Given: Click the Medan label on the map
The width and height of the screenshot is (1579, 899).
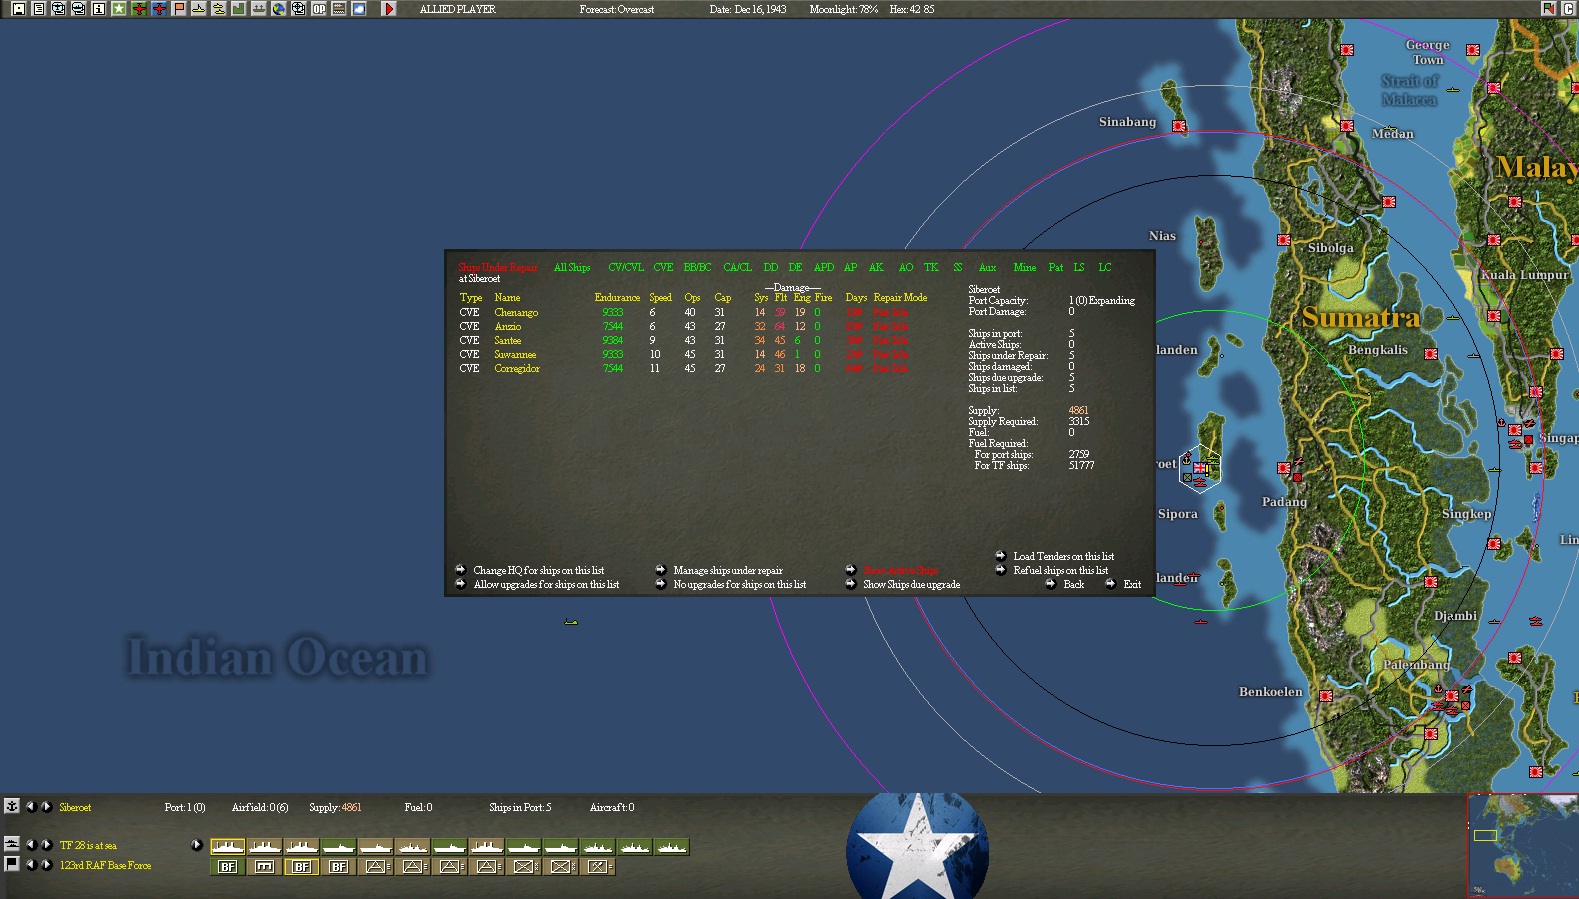Looking at the screenshot, I should click(x=1392, y=133).
